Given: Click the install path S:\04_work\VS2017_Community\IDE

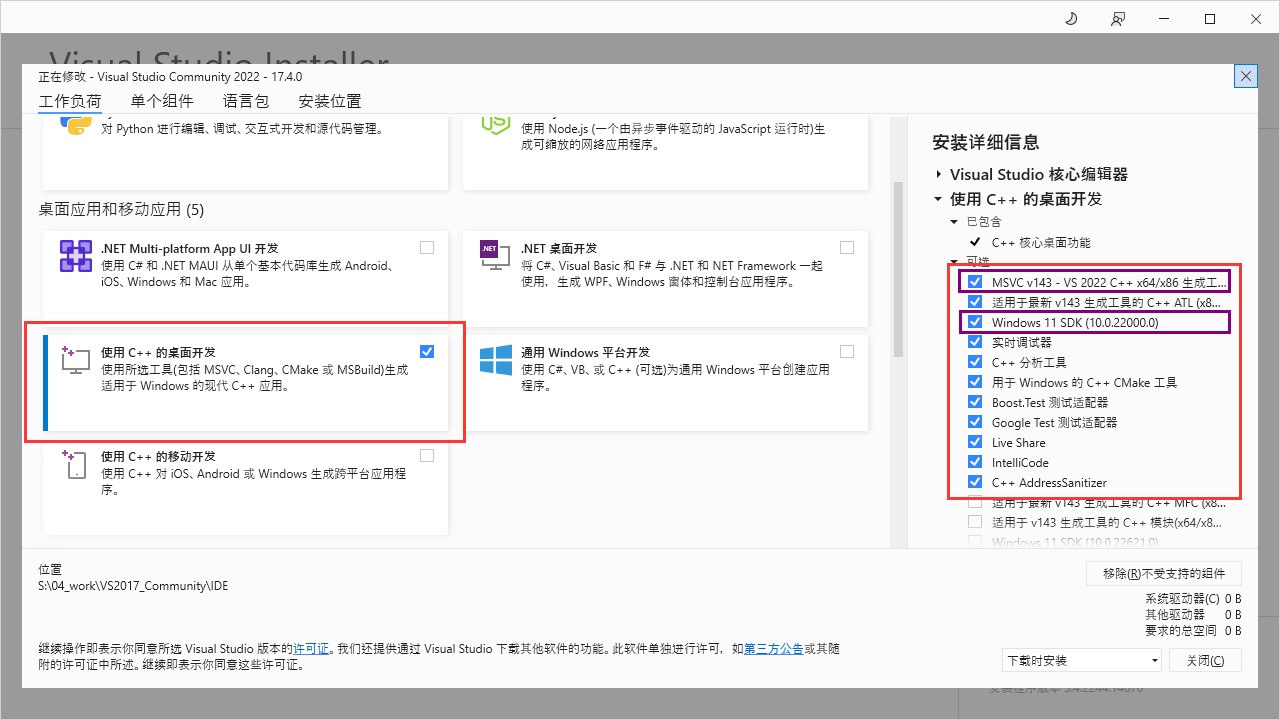Looking at the screenshot, I should pos(133,586).
